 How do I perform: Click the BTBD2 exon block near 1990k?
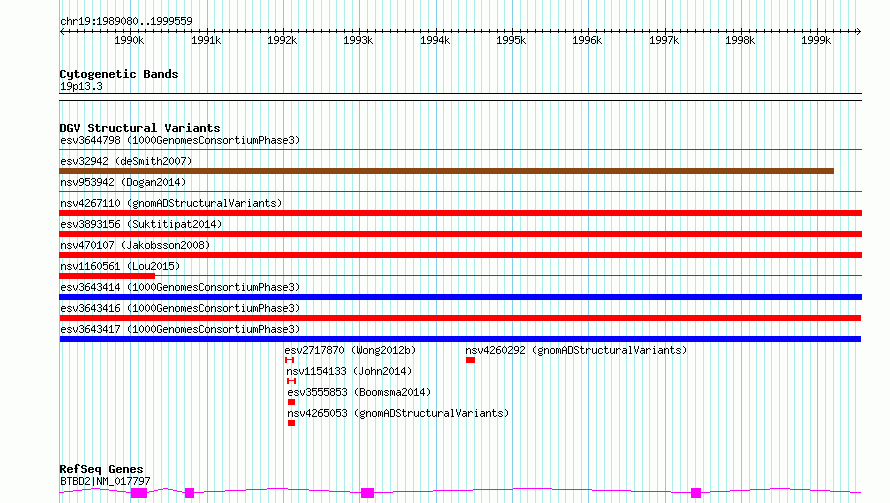point(139,493)
